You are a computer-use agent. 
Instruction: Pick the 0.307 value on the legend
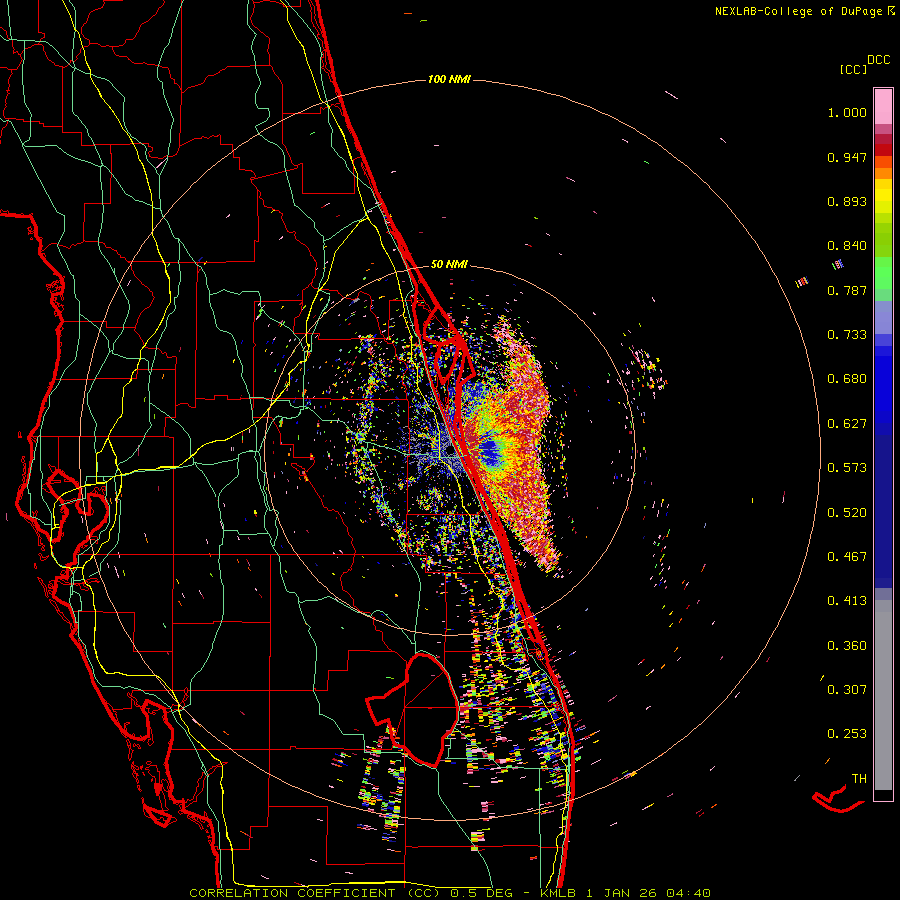(x=847, y=689)
